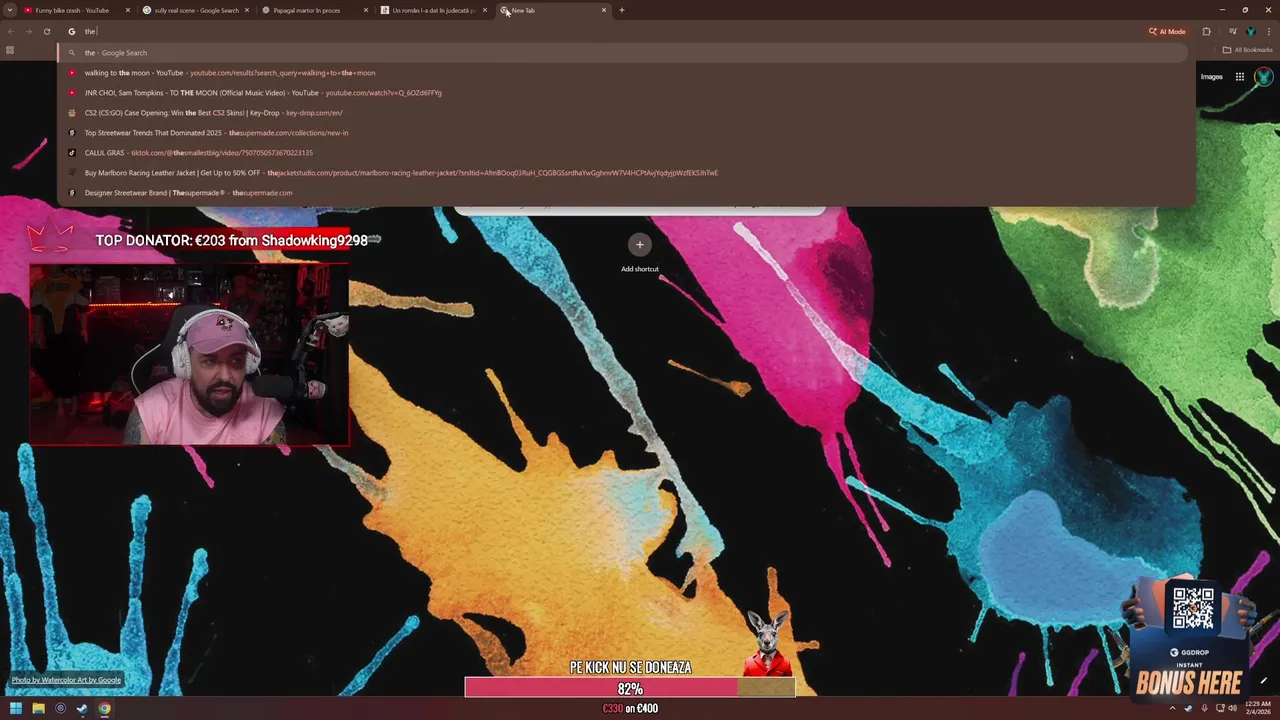Open the apps grid in bookmarks bar

10,50
